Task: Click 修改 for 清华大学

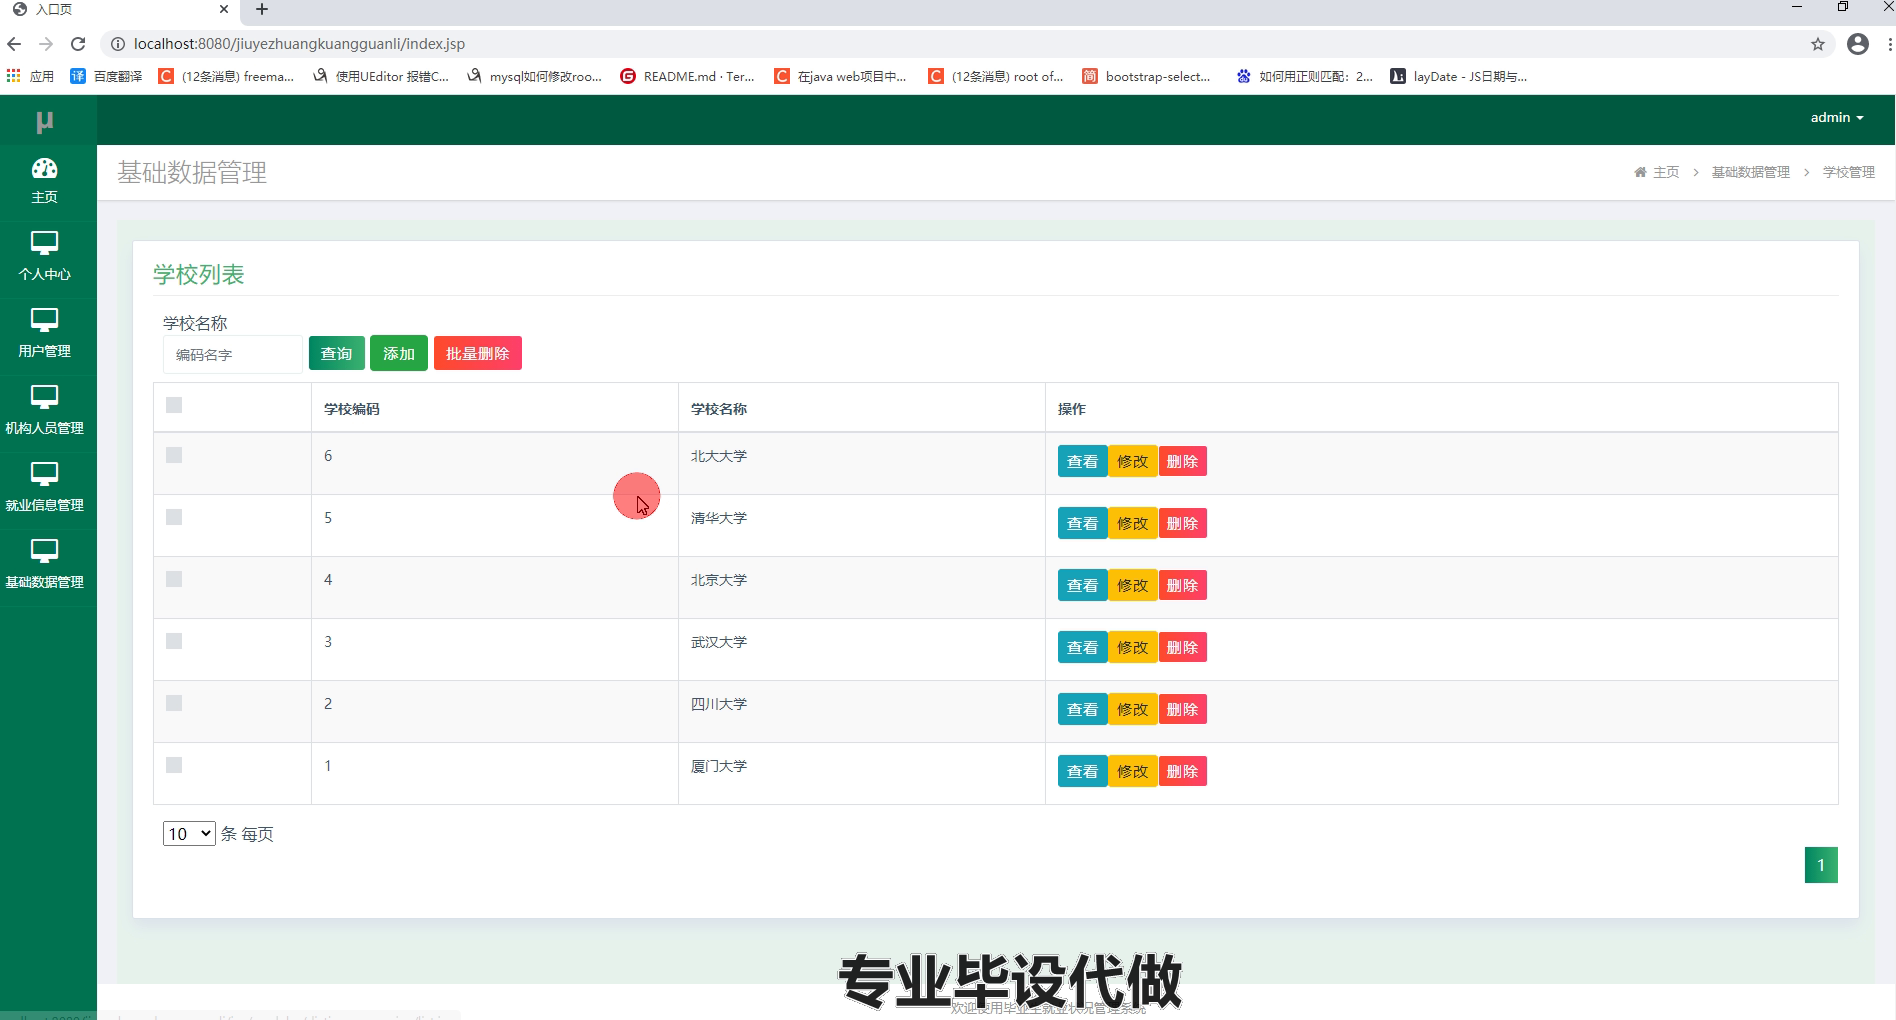Action: 1133,523
